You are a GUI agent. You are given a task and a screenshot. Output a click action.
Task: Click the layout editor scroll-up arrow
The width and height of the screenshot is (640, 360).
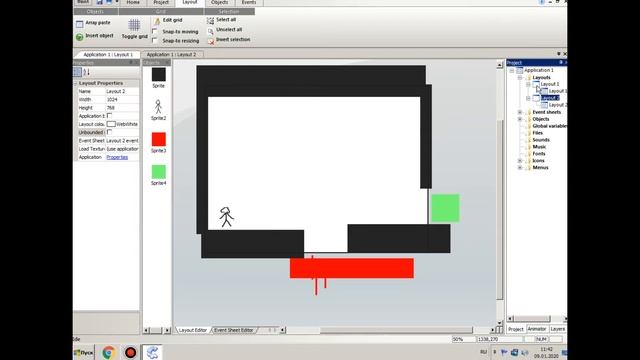pos(500,65)
